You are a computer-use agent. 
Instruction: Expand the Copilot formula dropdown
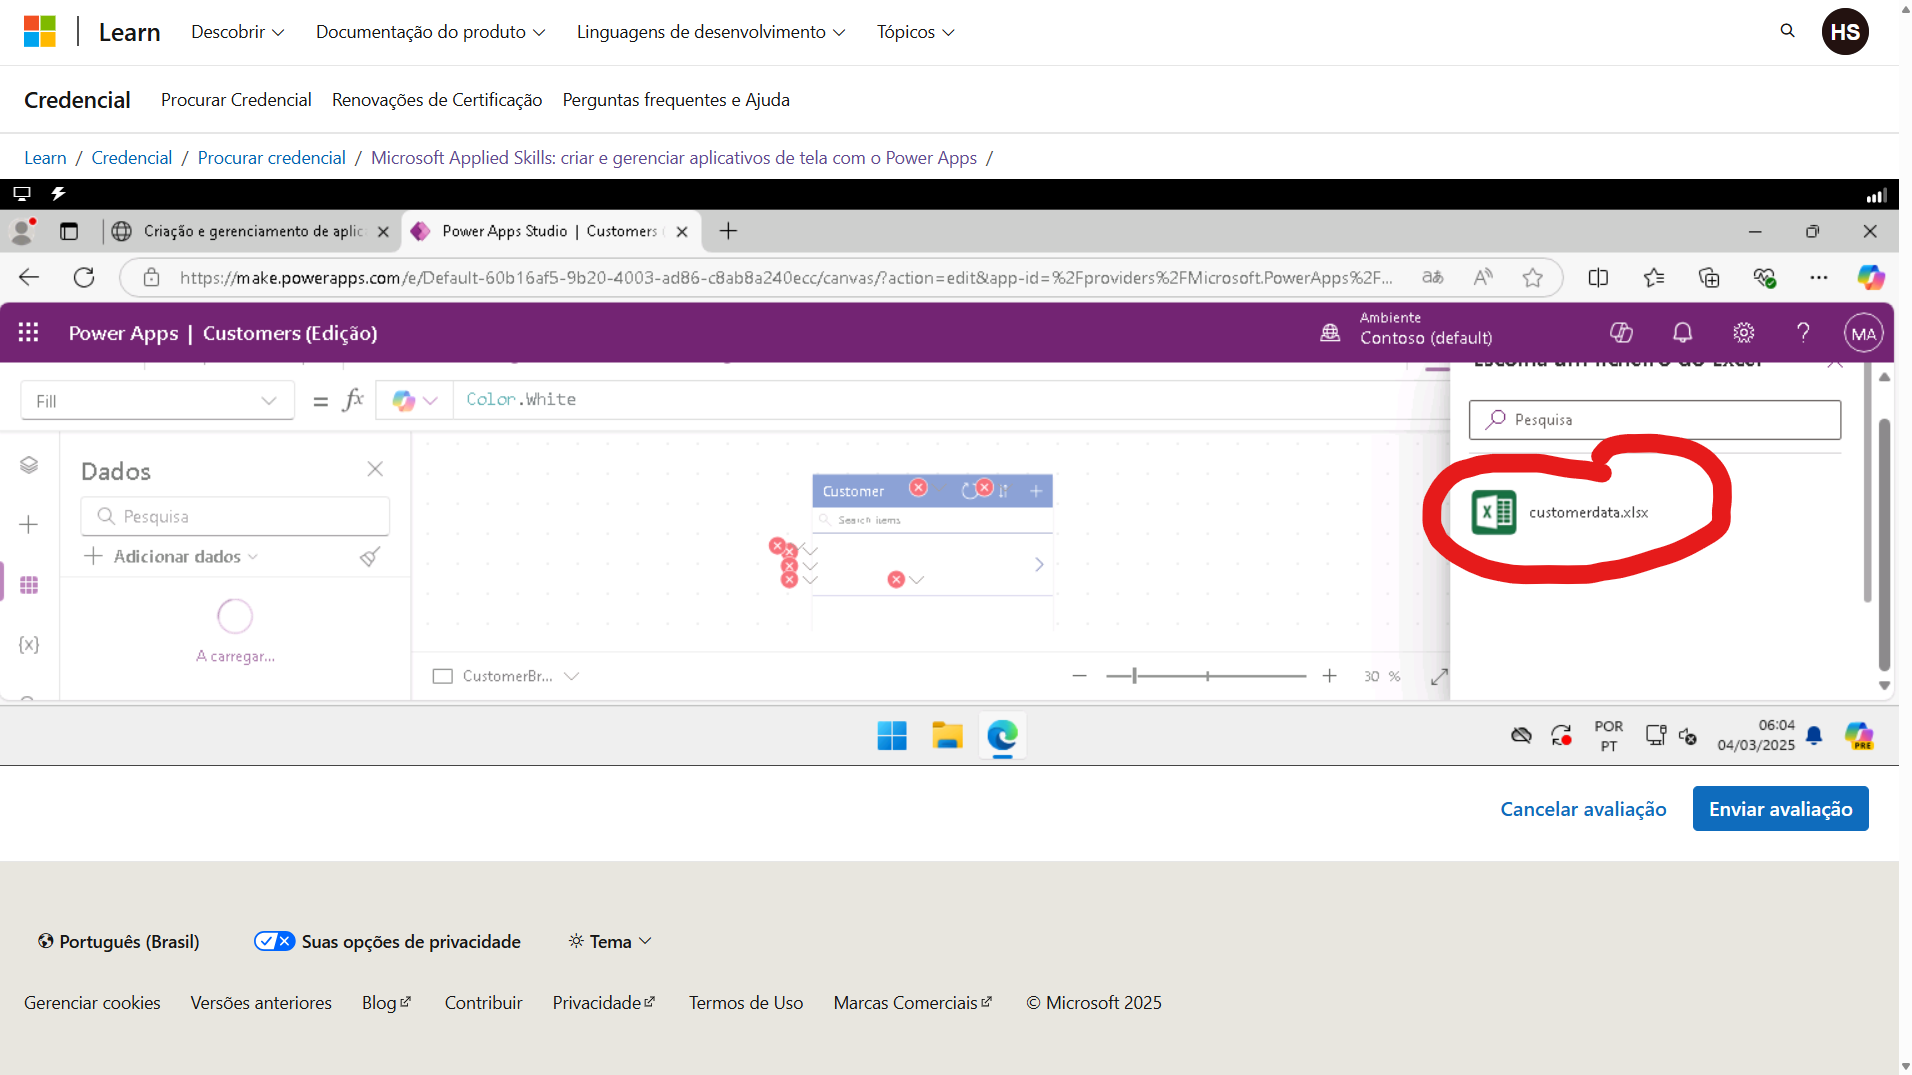tap(431, 401)
